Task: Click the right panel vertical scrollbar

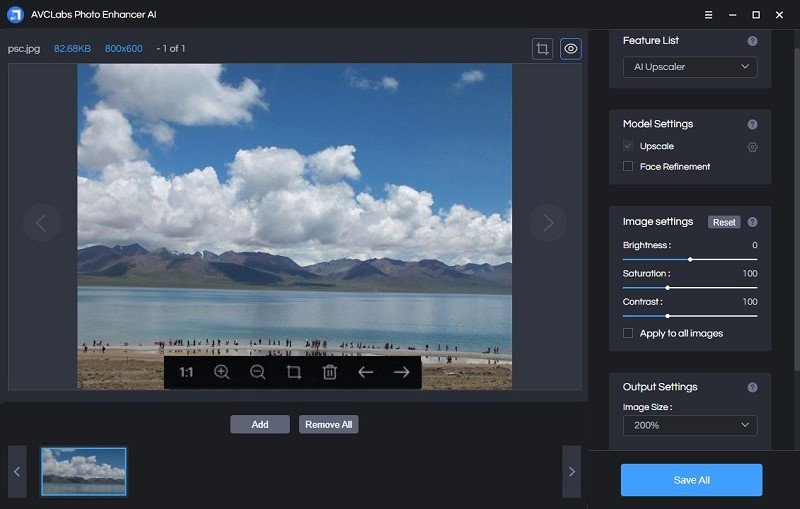Action: click(x=796, y=209)
